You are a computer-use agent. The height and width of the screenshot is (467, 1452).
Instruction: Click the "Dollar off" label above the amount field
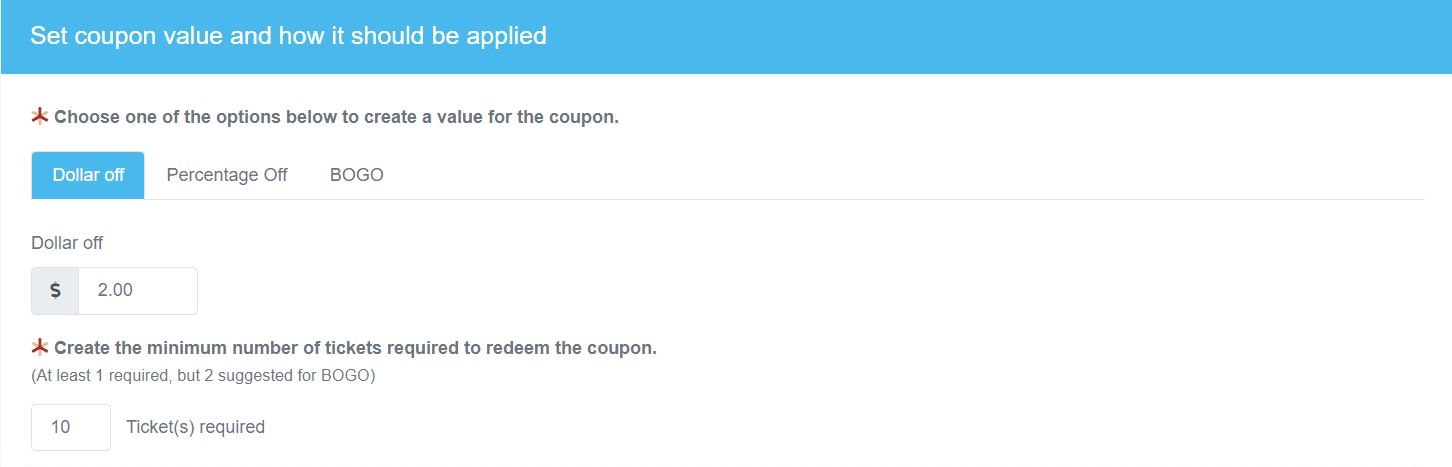67,243
